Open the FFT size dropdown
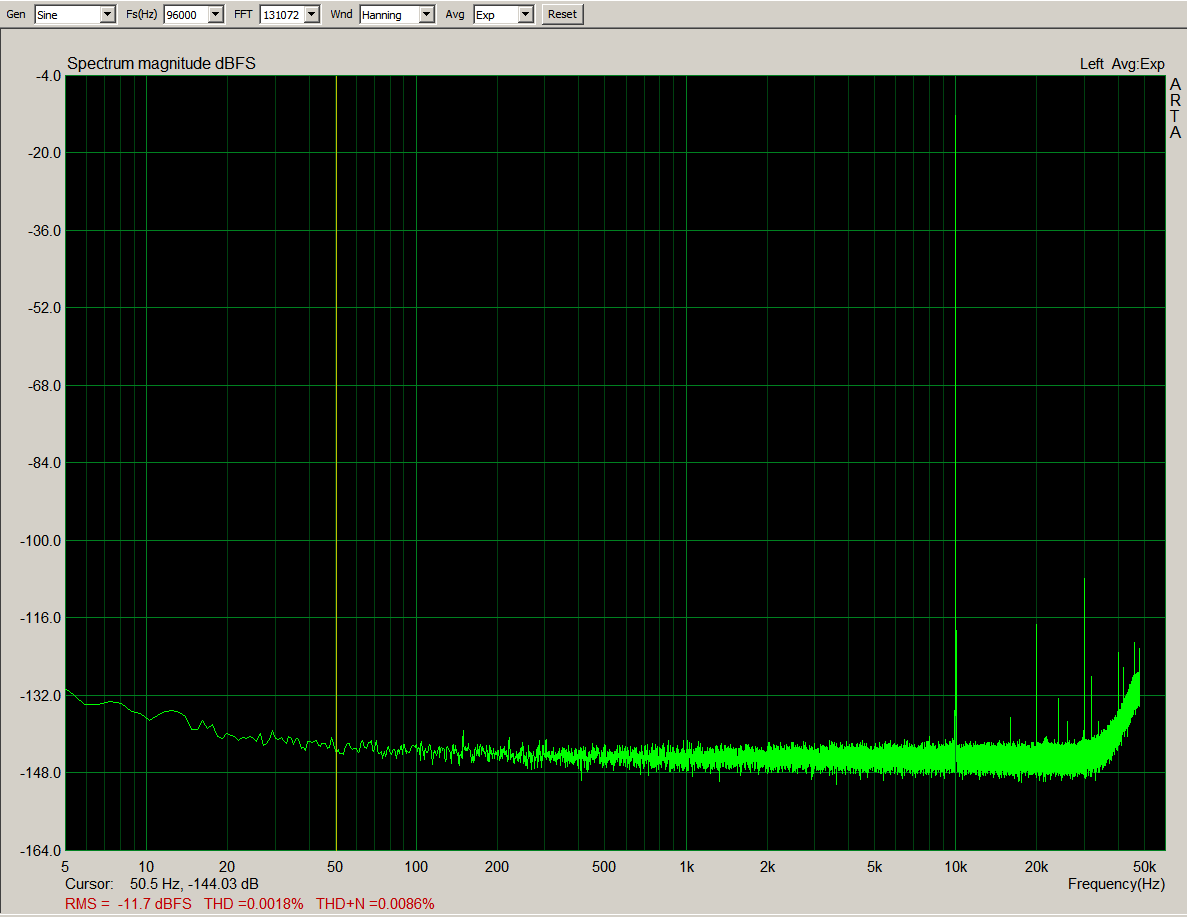The height and width of the screenshot is (917, 1187). click(312, 14)
